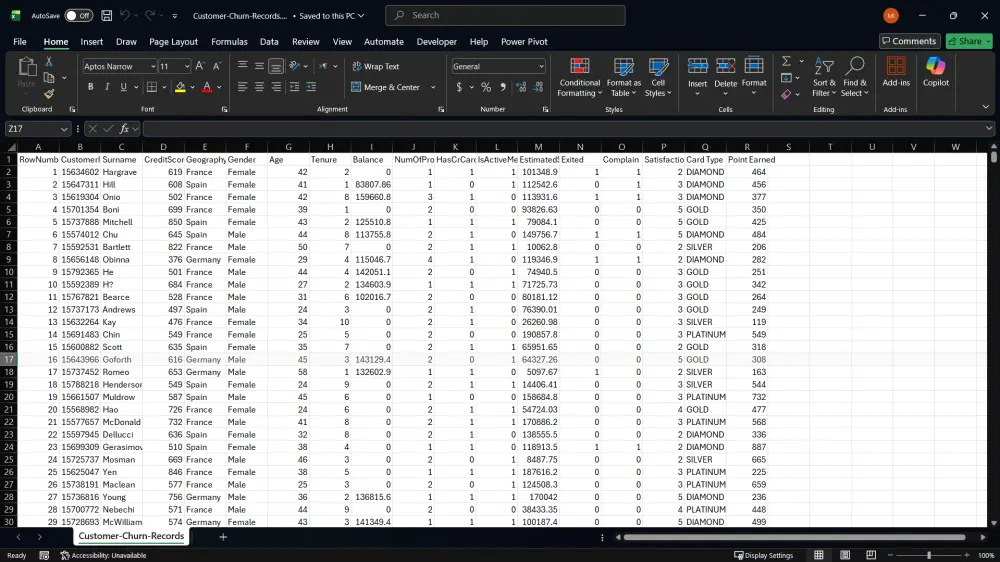
Task: Apply Accounting dollar number format
Action: click(459, 87)
